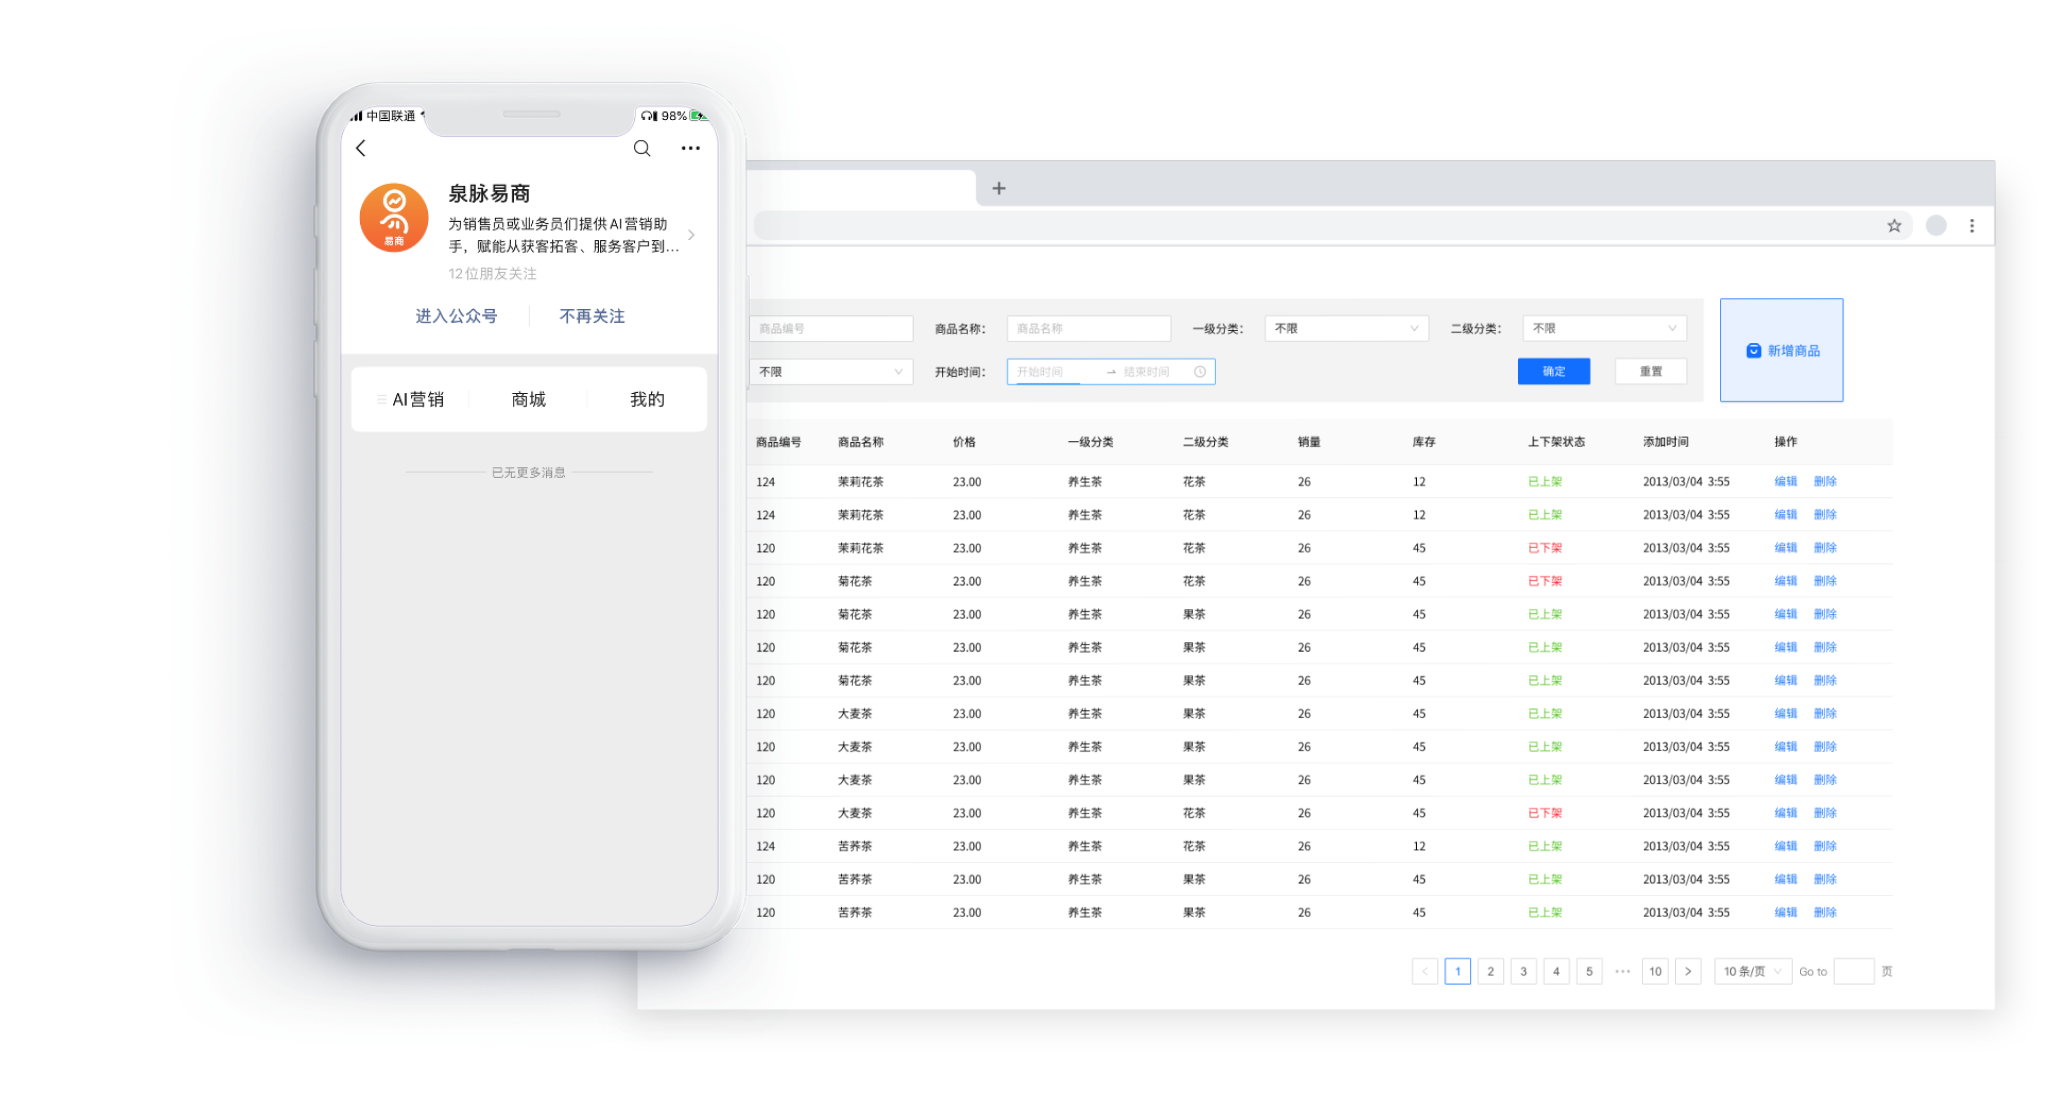
Task: Open the 10 条/页 page size dropdown
Action: tap(1752, 971)
